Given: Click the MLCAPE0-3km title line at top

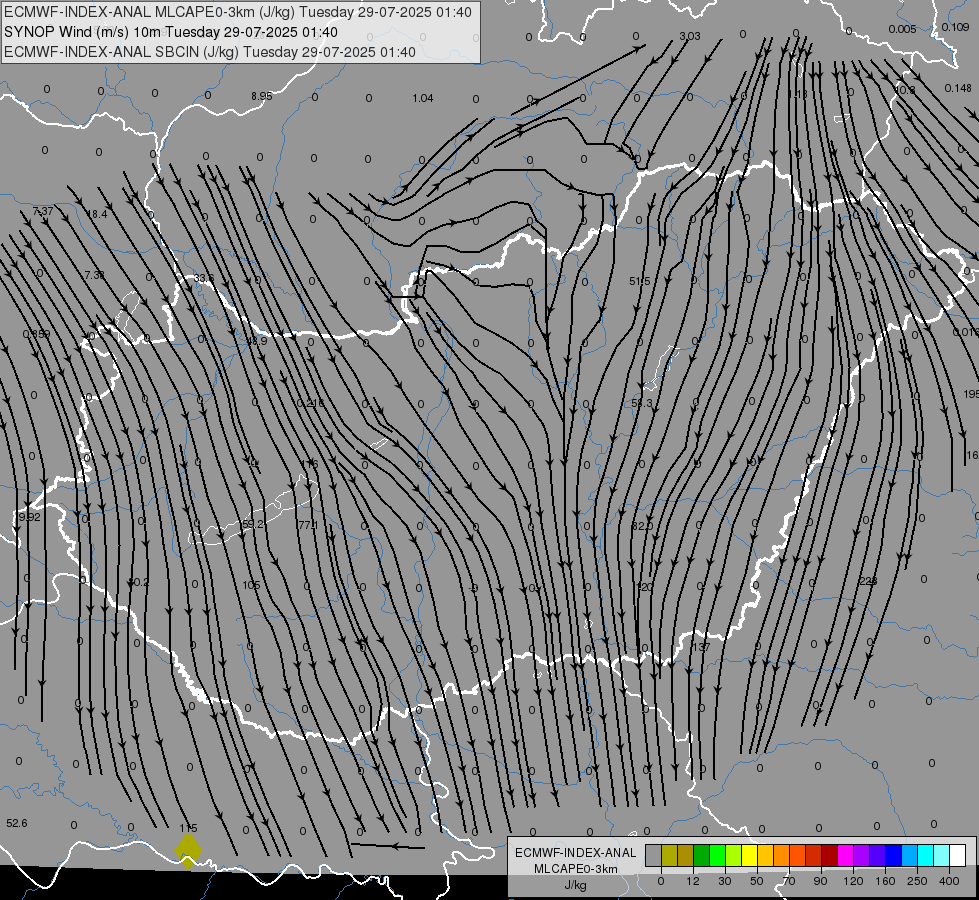Looking at the screenshot, I should (237, 12).
